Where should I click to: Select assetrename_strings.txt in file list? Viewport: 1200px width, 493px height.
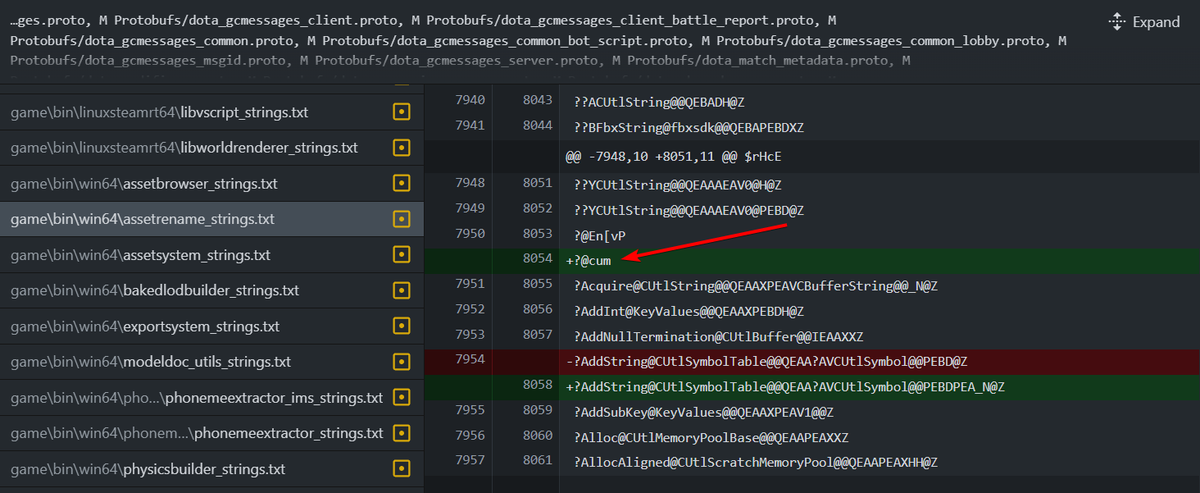(212, 219)
